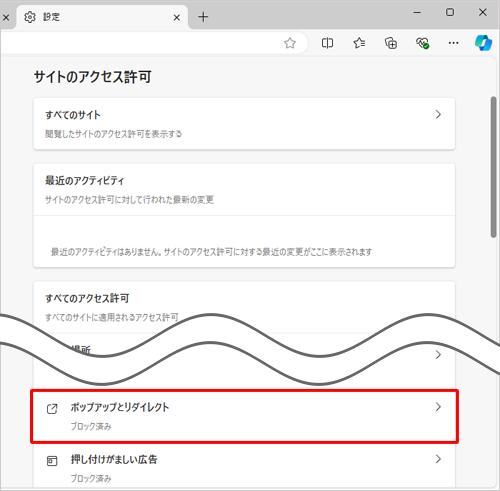Click chevron of 押し付けがましい広告 row
Screen dimensions: 500x491
point(438,459)
